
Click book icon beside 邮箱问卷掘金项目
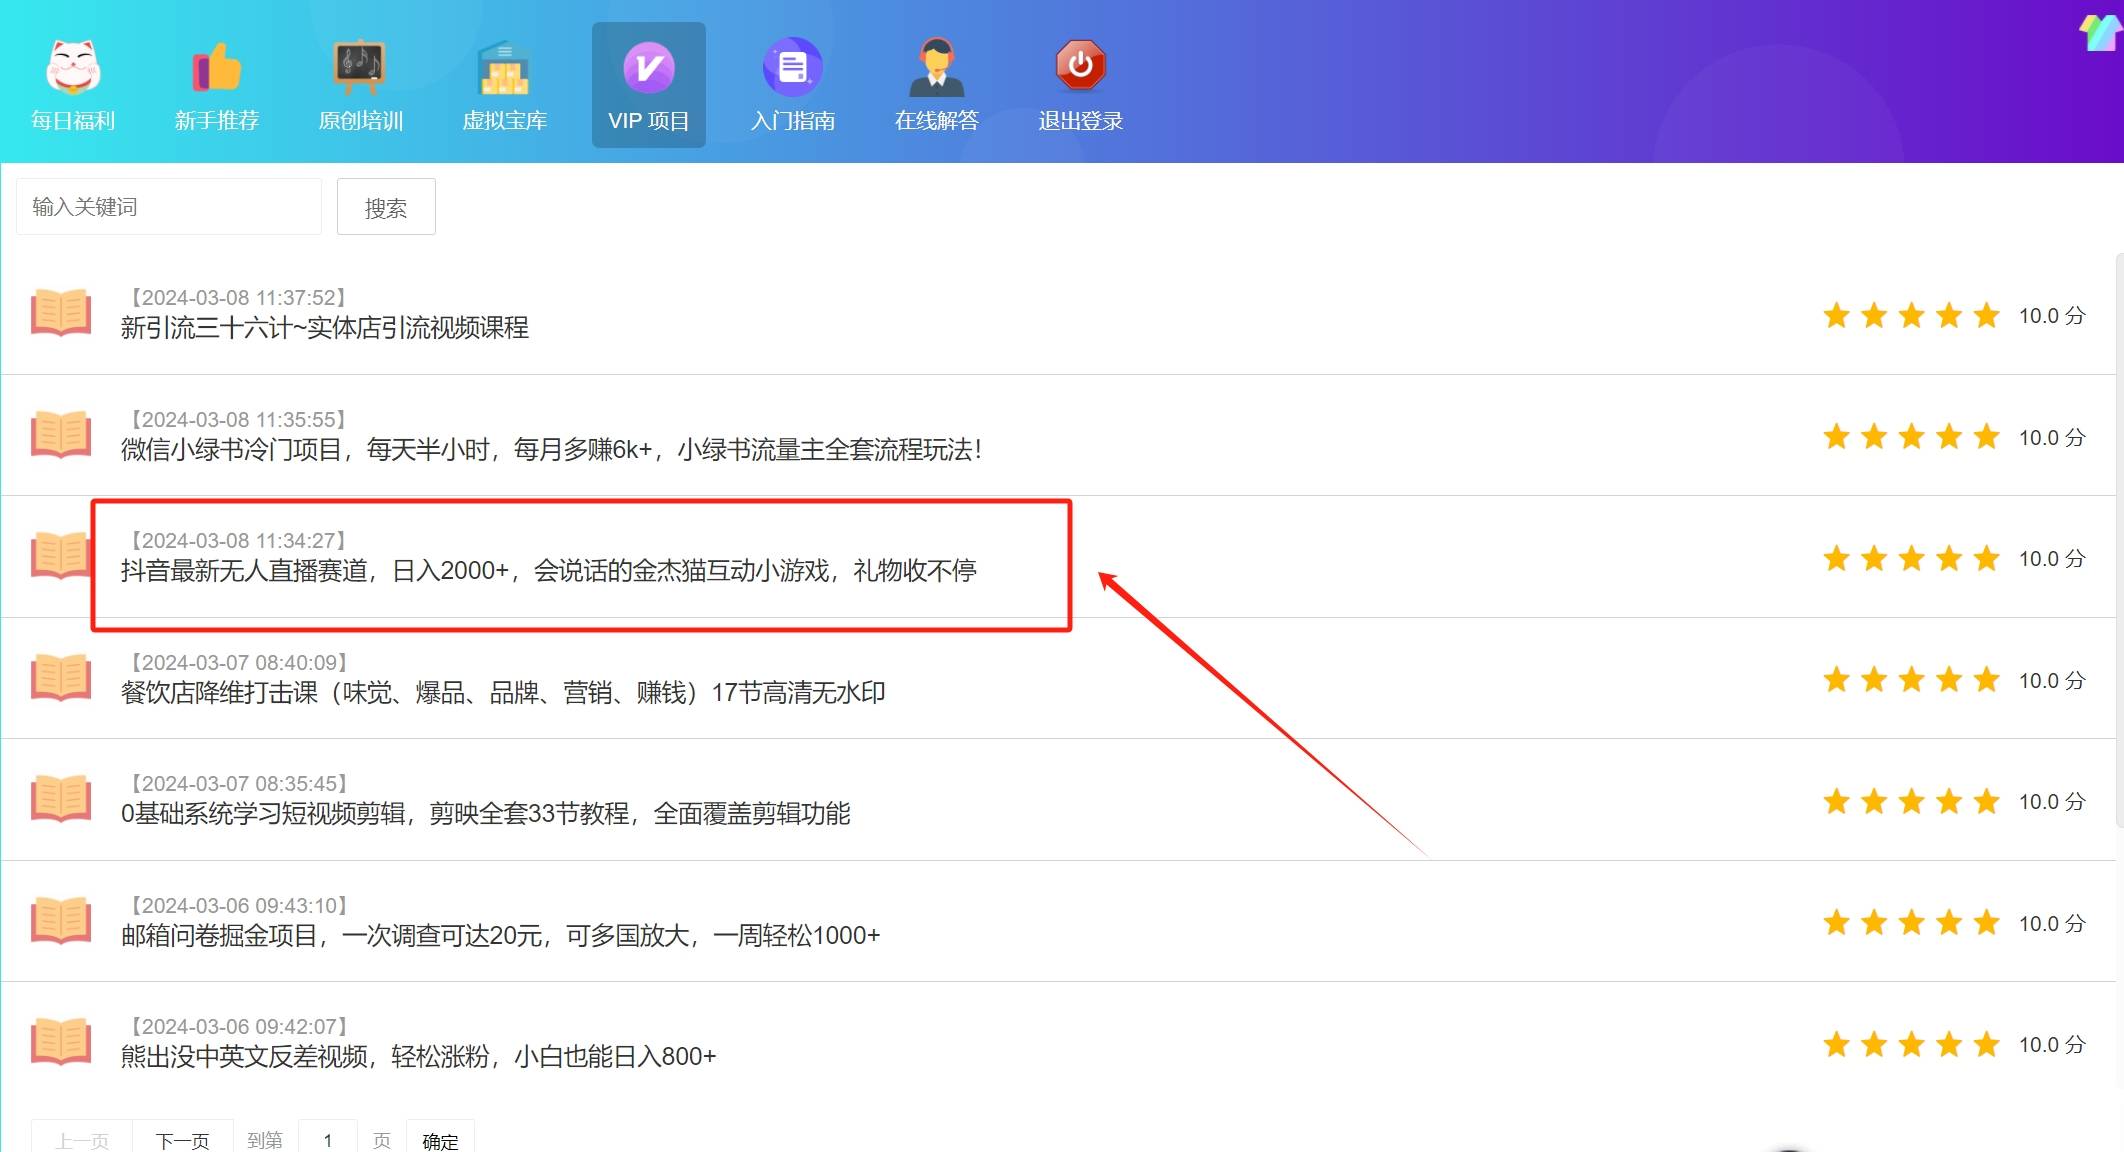61,920
